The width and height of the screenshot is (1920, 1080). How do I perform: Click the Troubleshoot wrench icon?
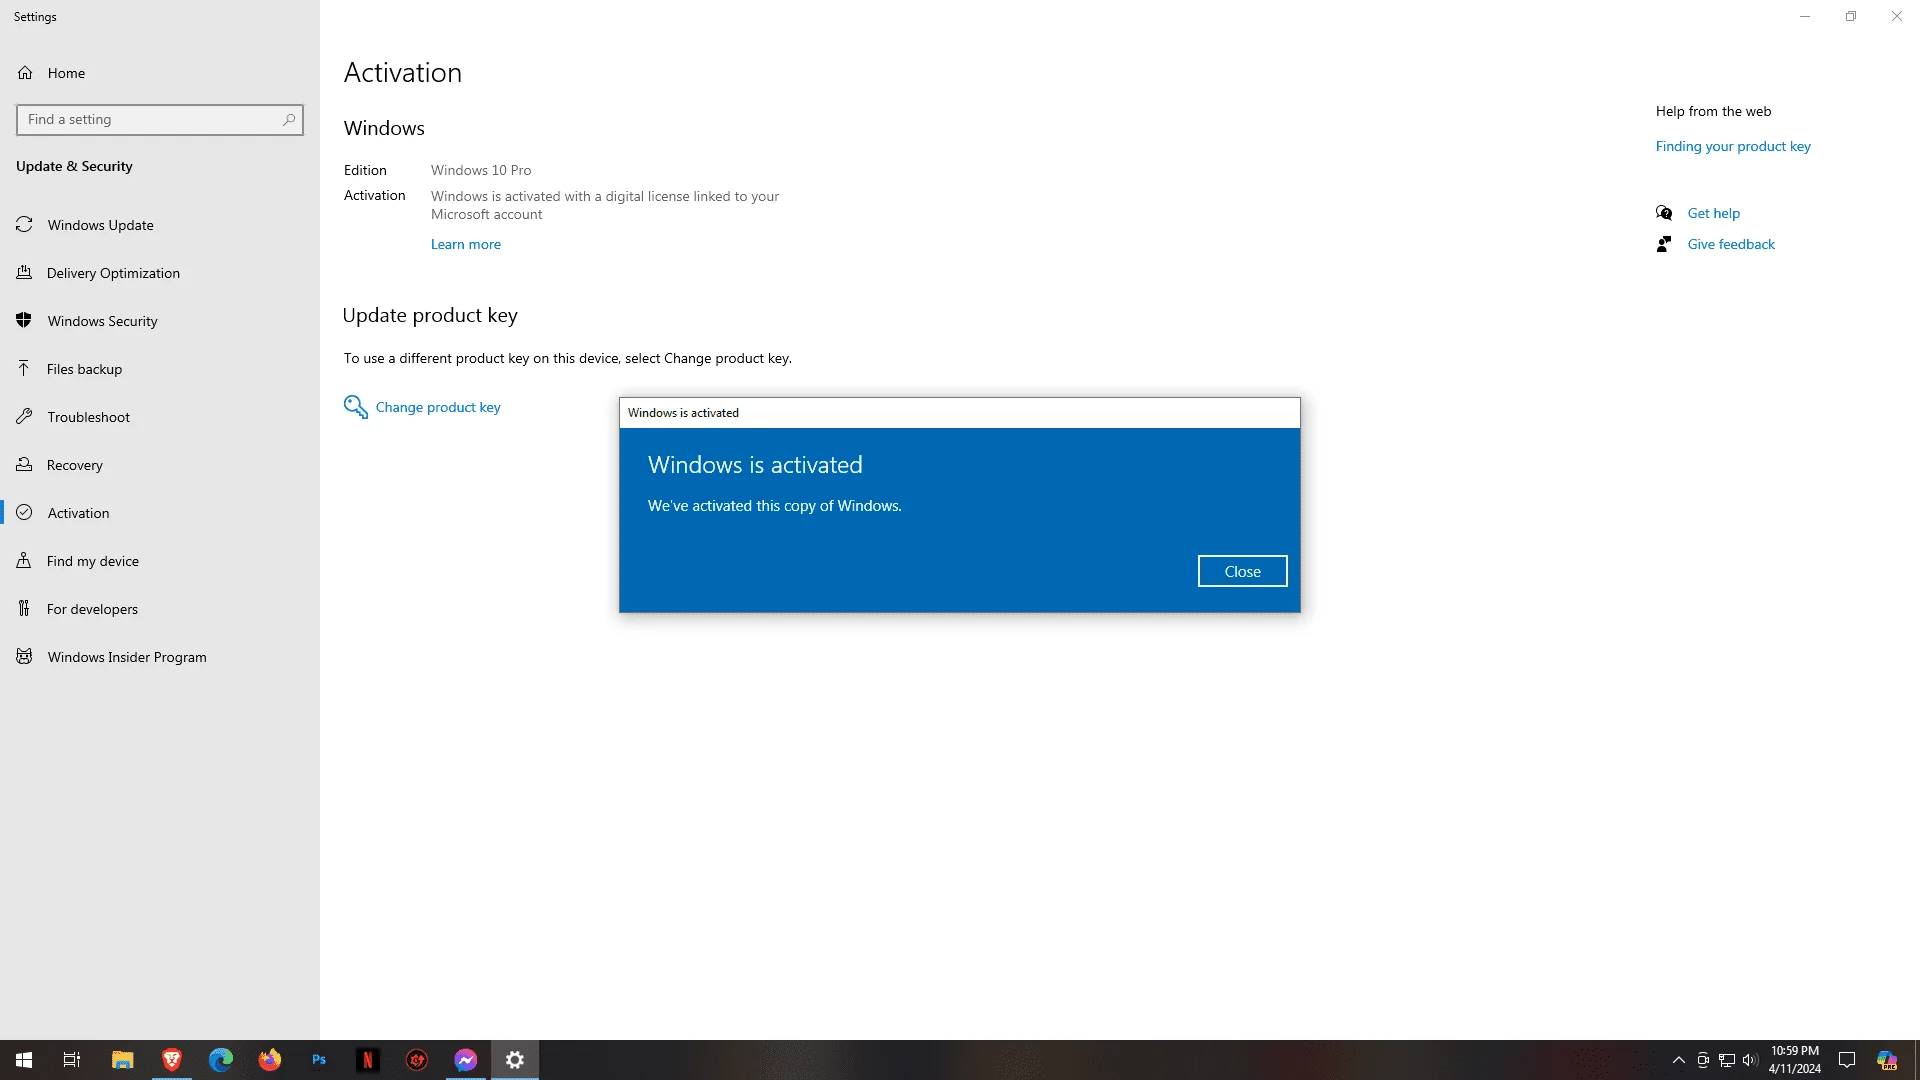tap(24, 417)
